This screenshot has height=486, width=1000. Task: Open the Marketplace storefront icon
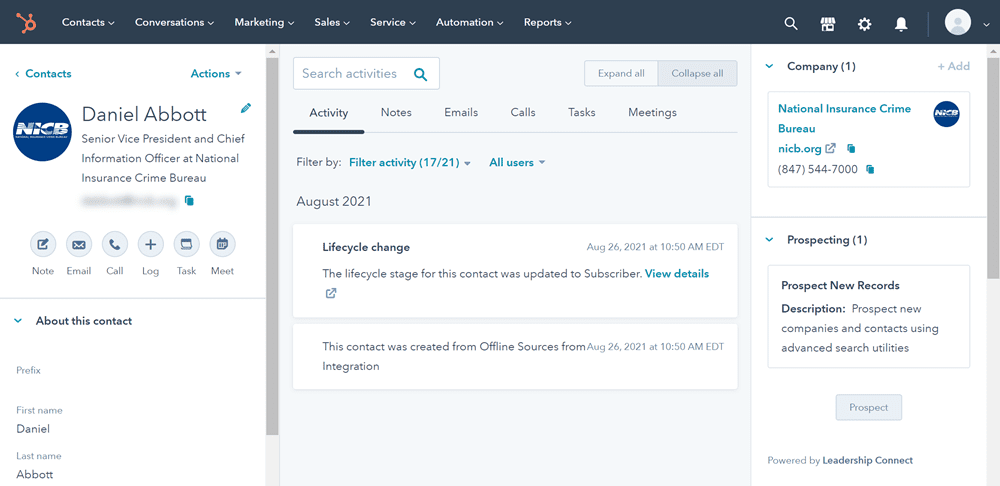[827, 24]
